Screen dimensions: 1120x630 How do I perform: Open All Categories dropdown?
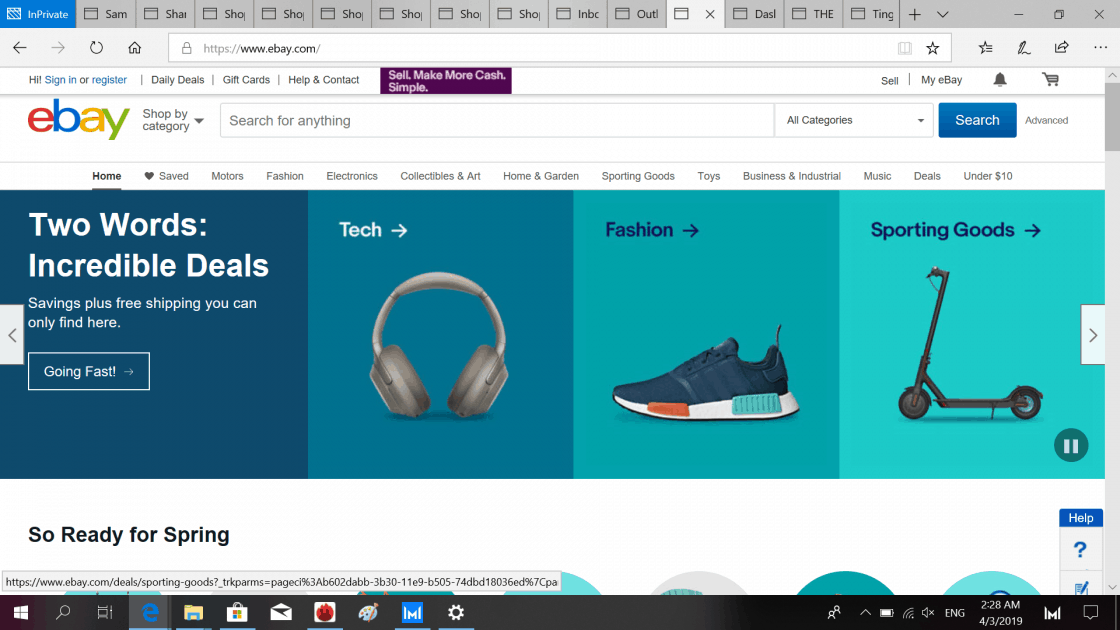point(854,120)
